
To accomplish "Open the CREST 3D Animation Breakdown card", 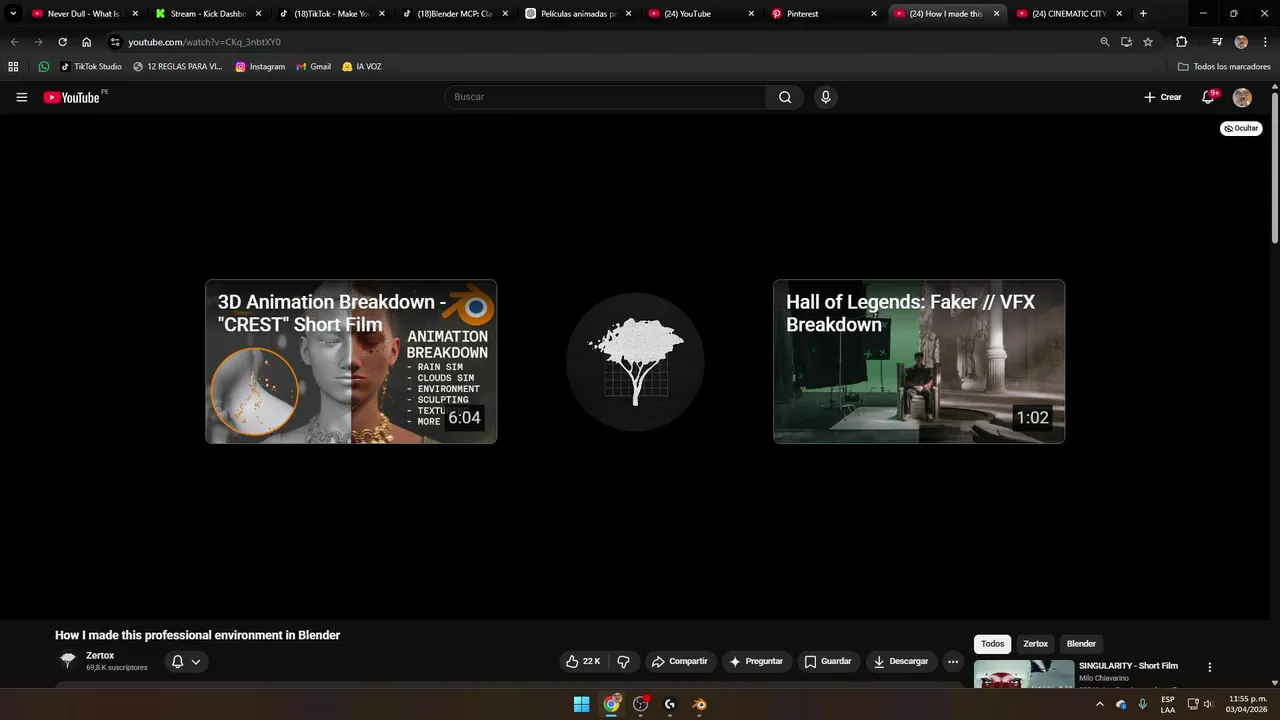I will click(351, 361).
